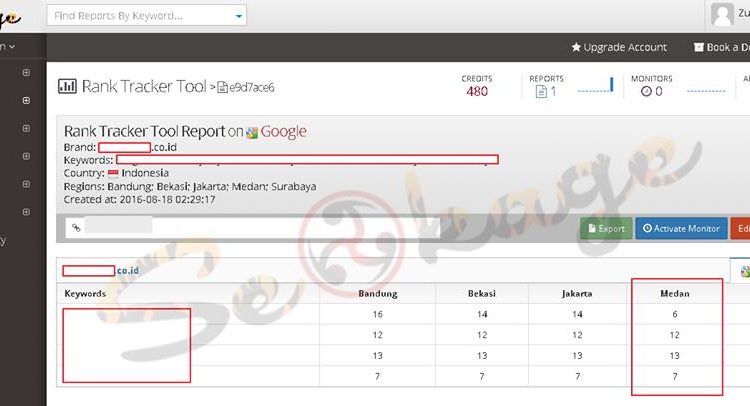Click the Reports document icon
750x406 pixels.
(x=541, y=92)
